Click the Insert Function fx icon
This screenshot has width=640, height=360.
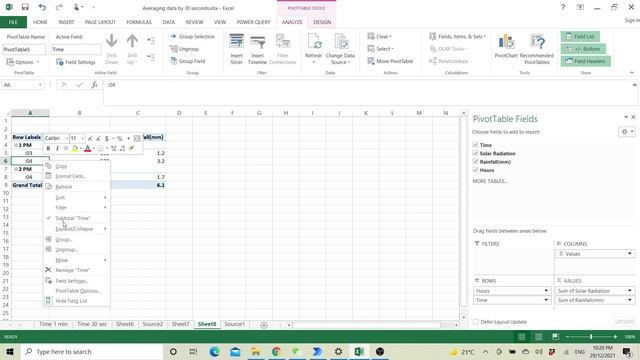pos(94,85)
